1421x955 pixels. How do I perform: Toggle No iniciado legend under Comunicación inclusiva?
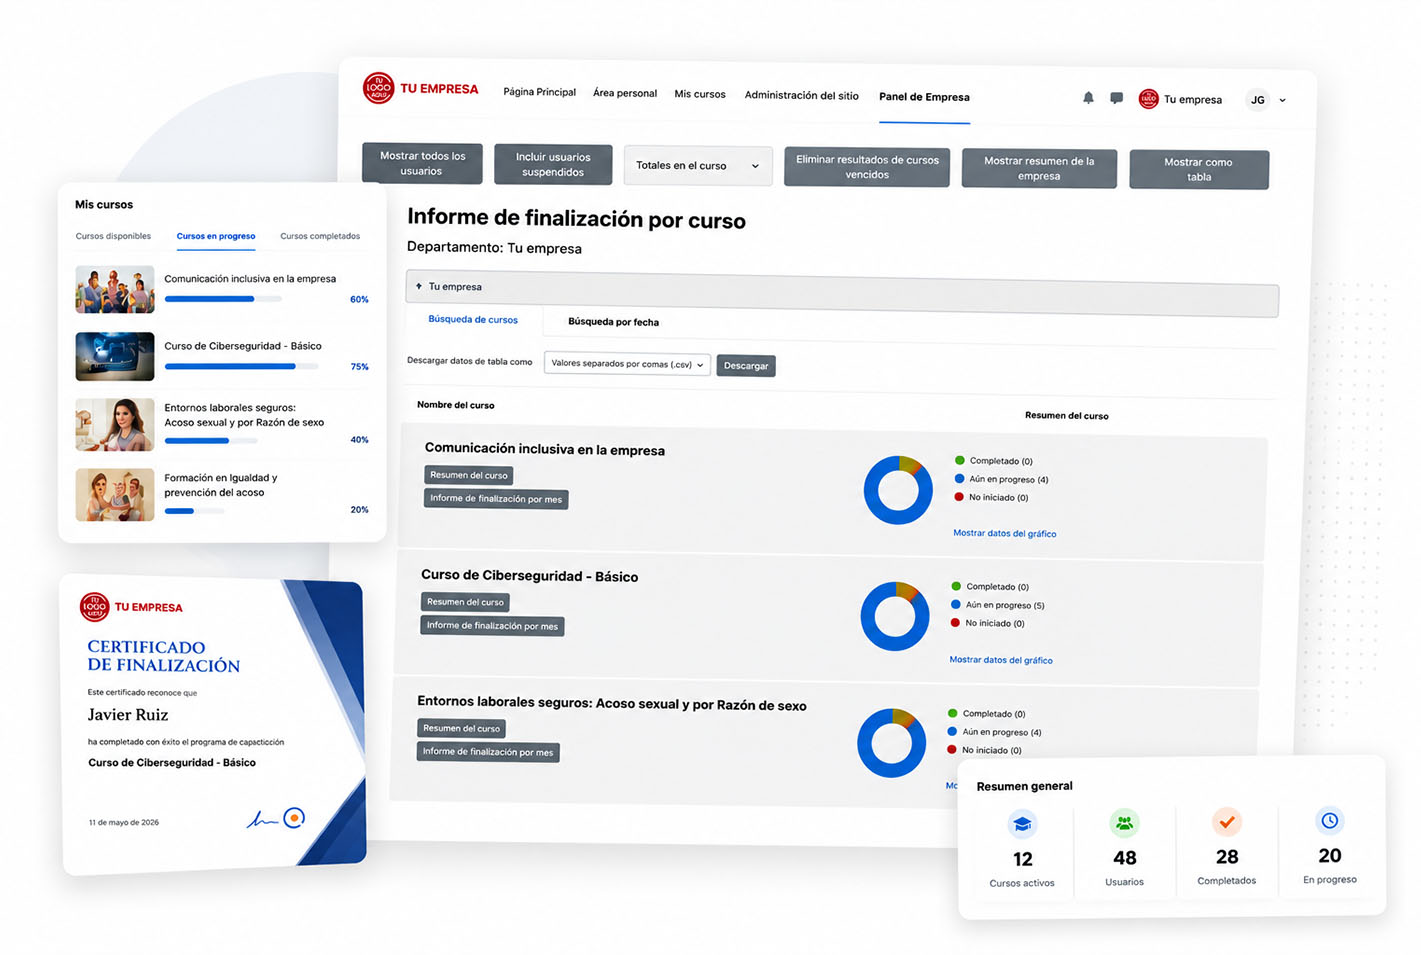click(991, 497)
